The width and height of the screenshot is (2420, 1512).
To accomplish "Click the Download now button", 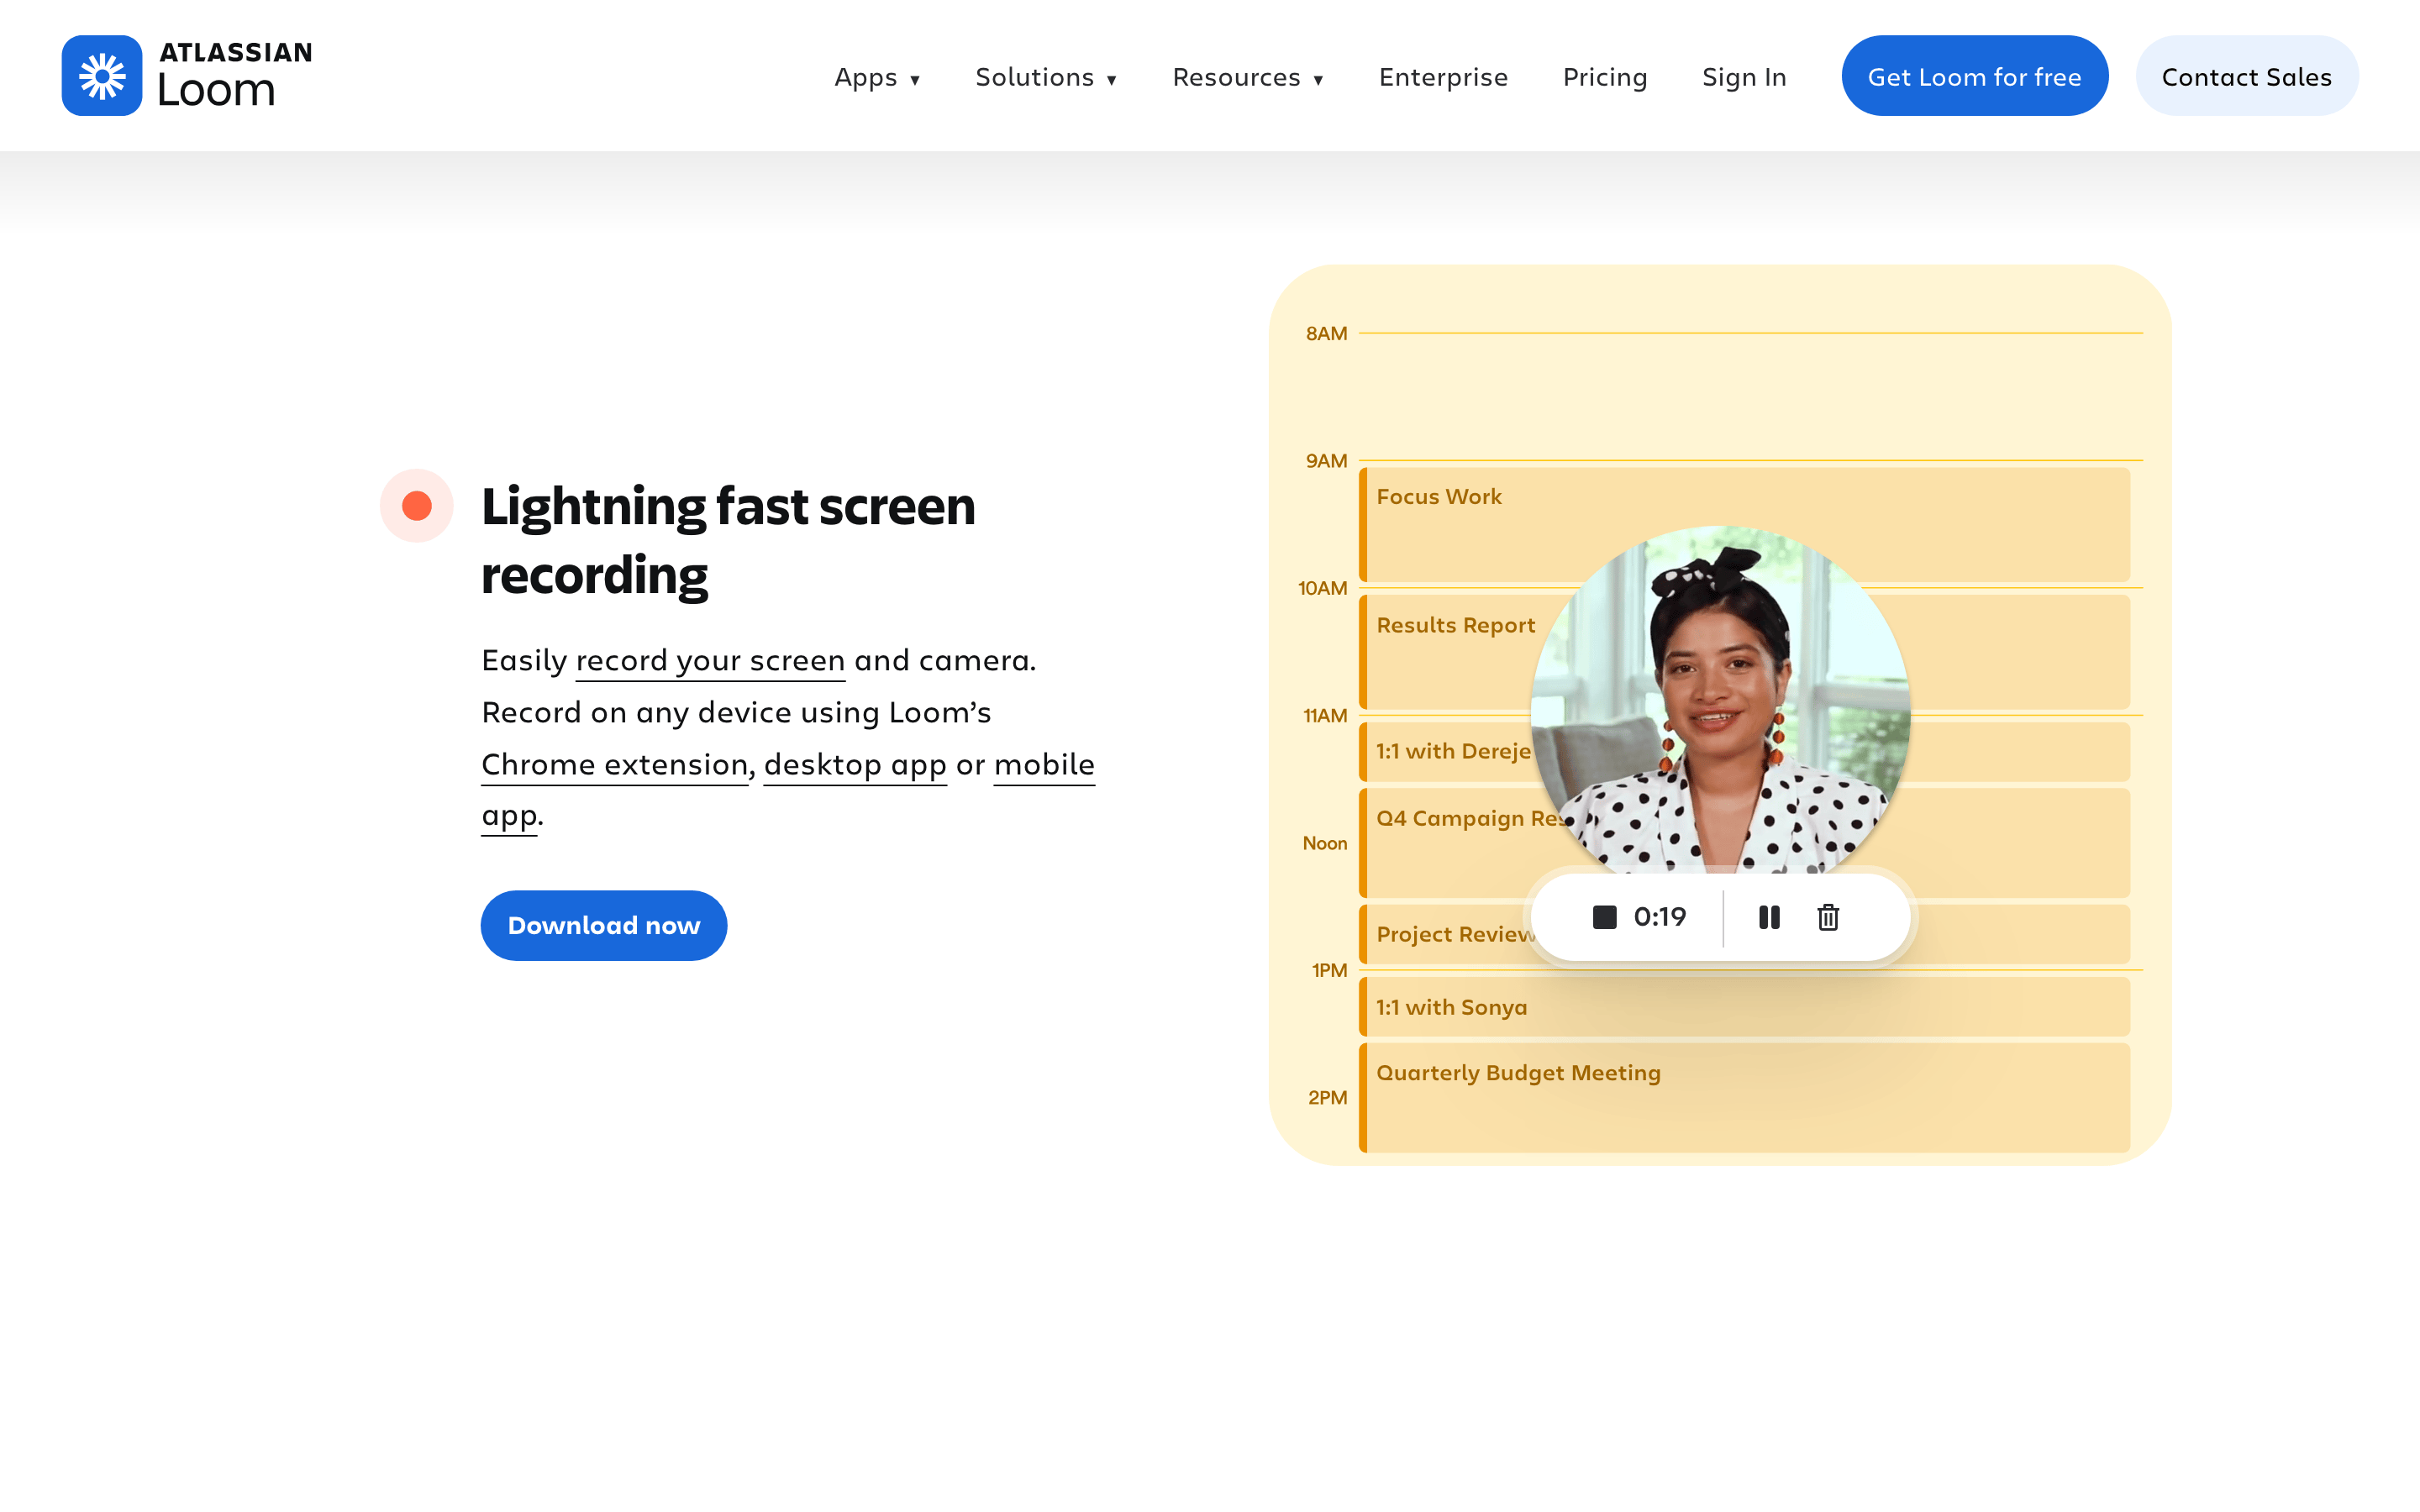I will (604, 925).
